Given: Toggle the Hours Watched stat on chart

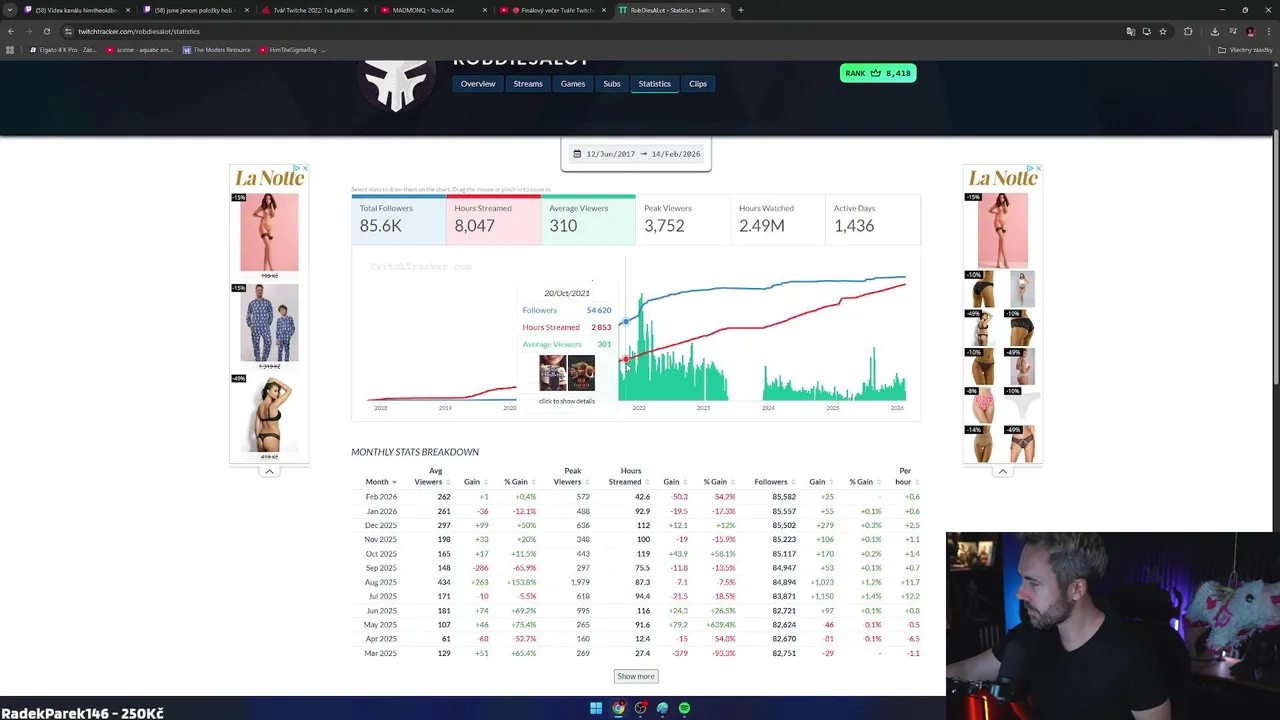Looking at the screenshot, I should click(x=777, y=219).
